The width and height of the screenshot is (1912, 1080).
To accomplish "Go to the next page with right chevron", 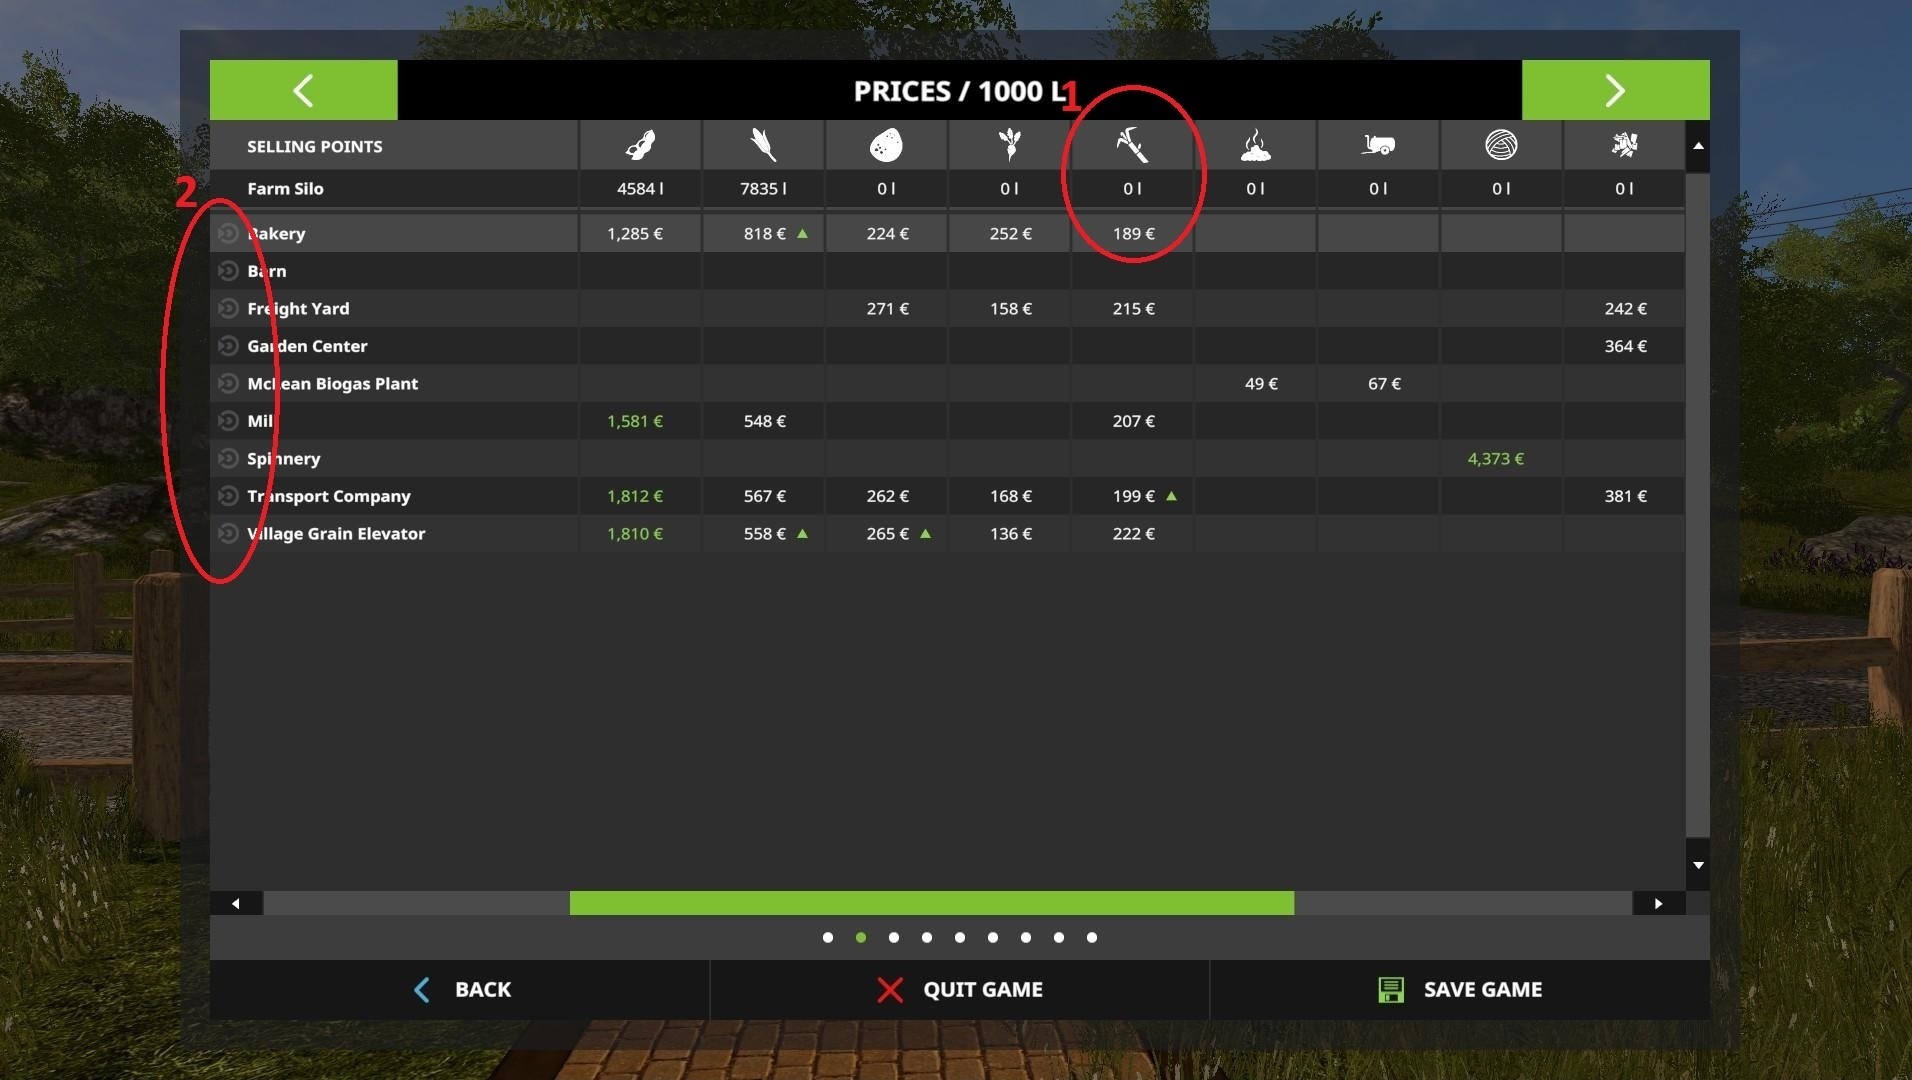I will (x=1615, y=90).
